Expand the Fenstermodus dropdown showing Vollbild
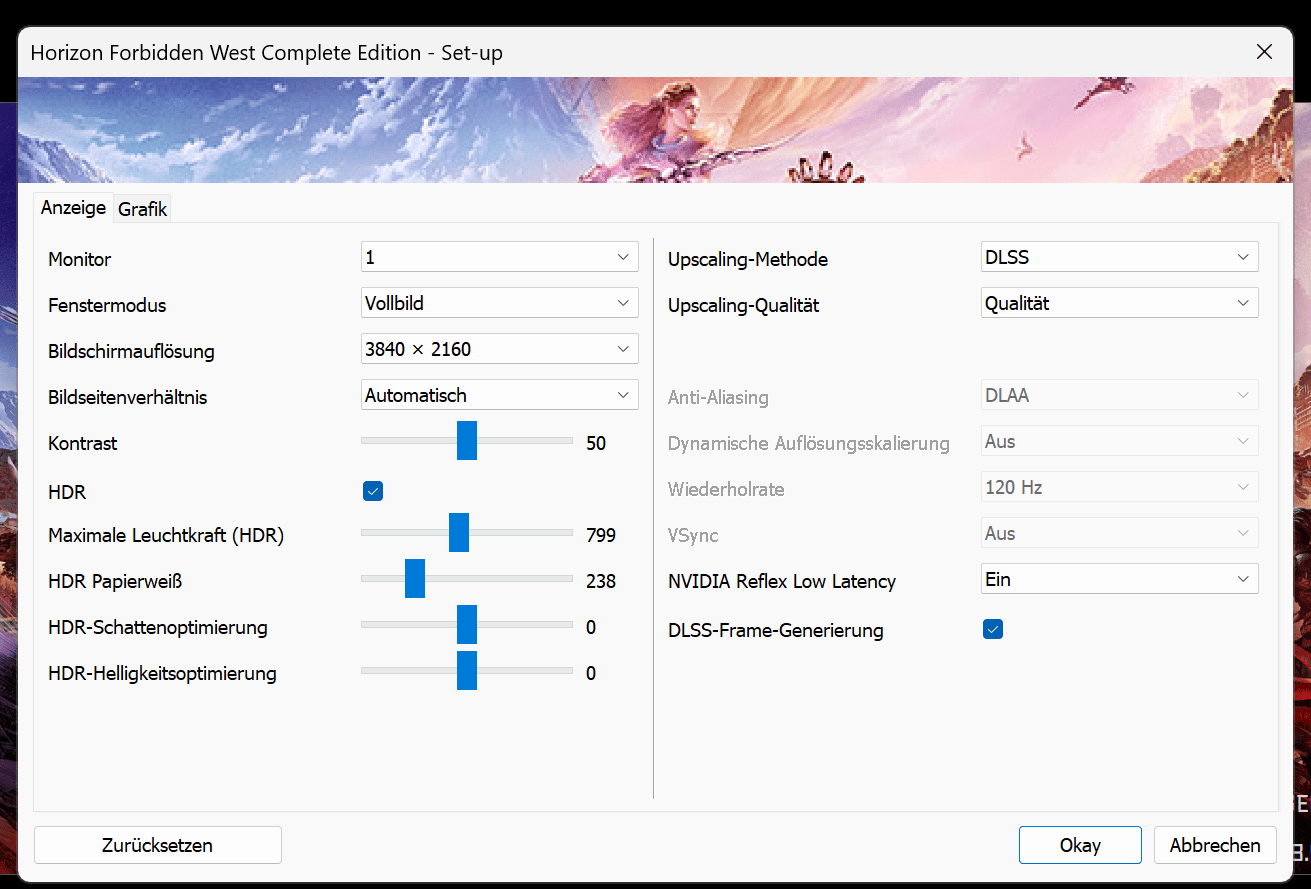This screenshot has height=889, width=1311. pyautogui.click(x=499, y=303)
